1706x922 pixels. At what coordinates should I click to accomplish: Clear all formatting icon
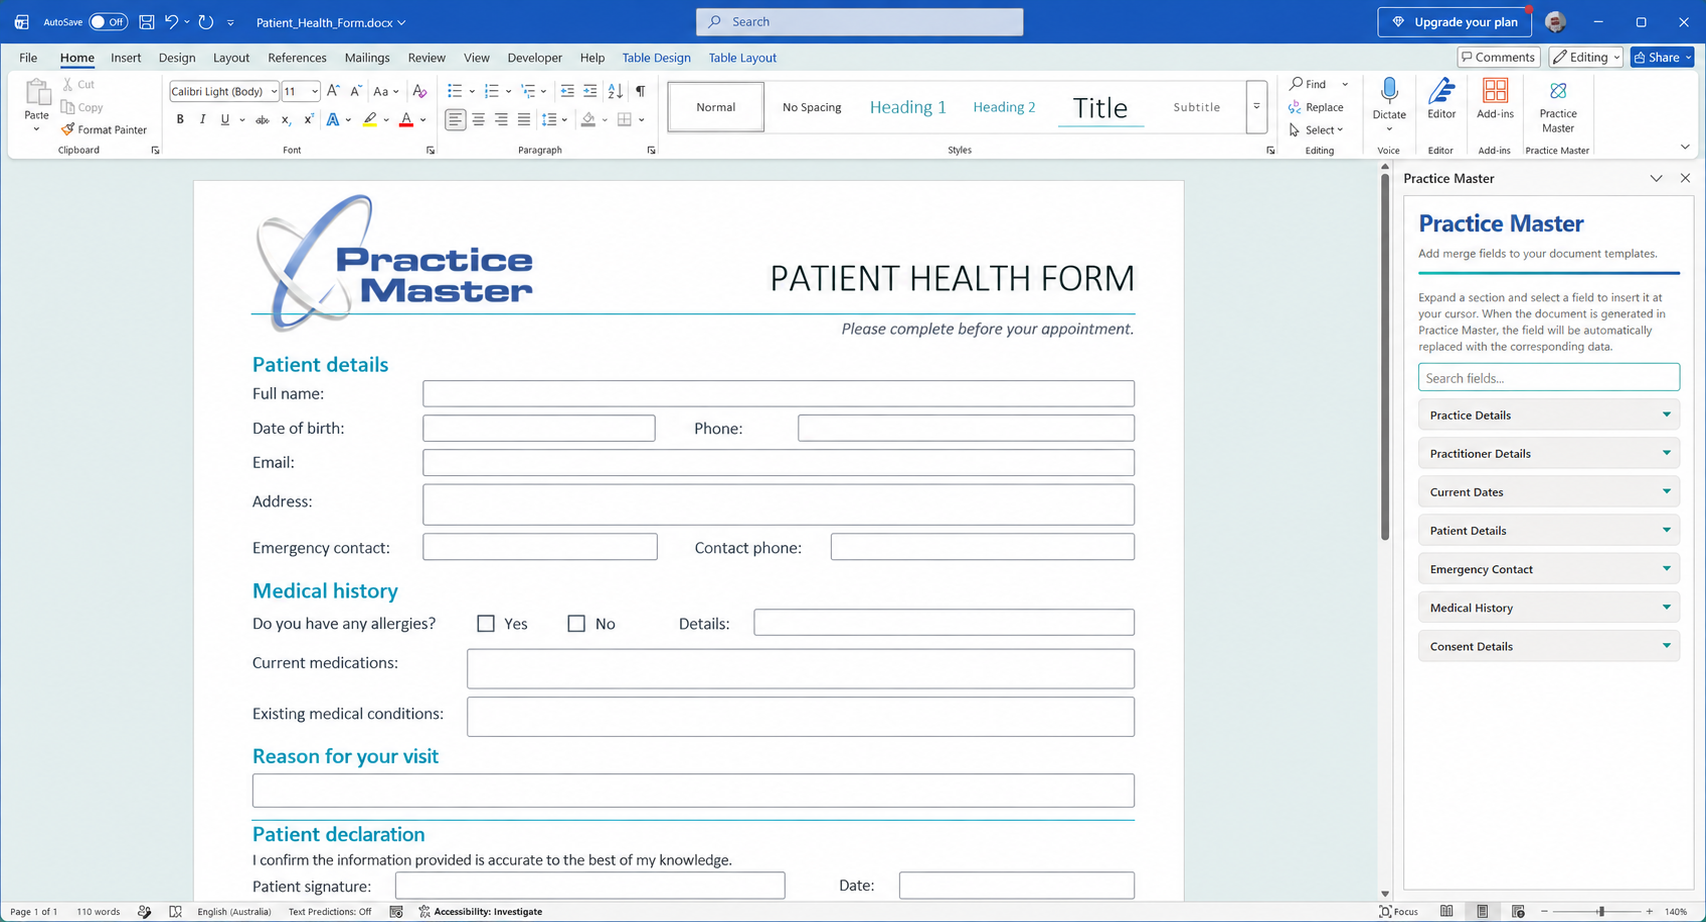pyautogui.click(x=420, y=91)
